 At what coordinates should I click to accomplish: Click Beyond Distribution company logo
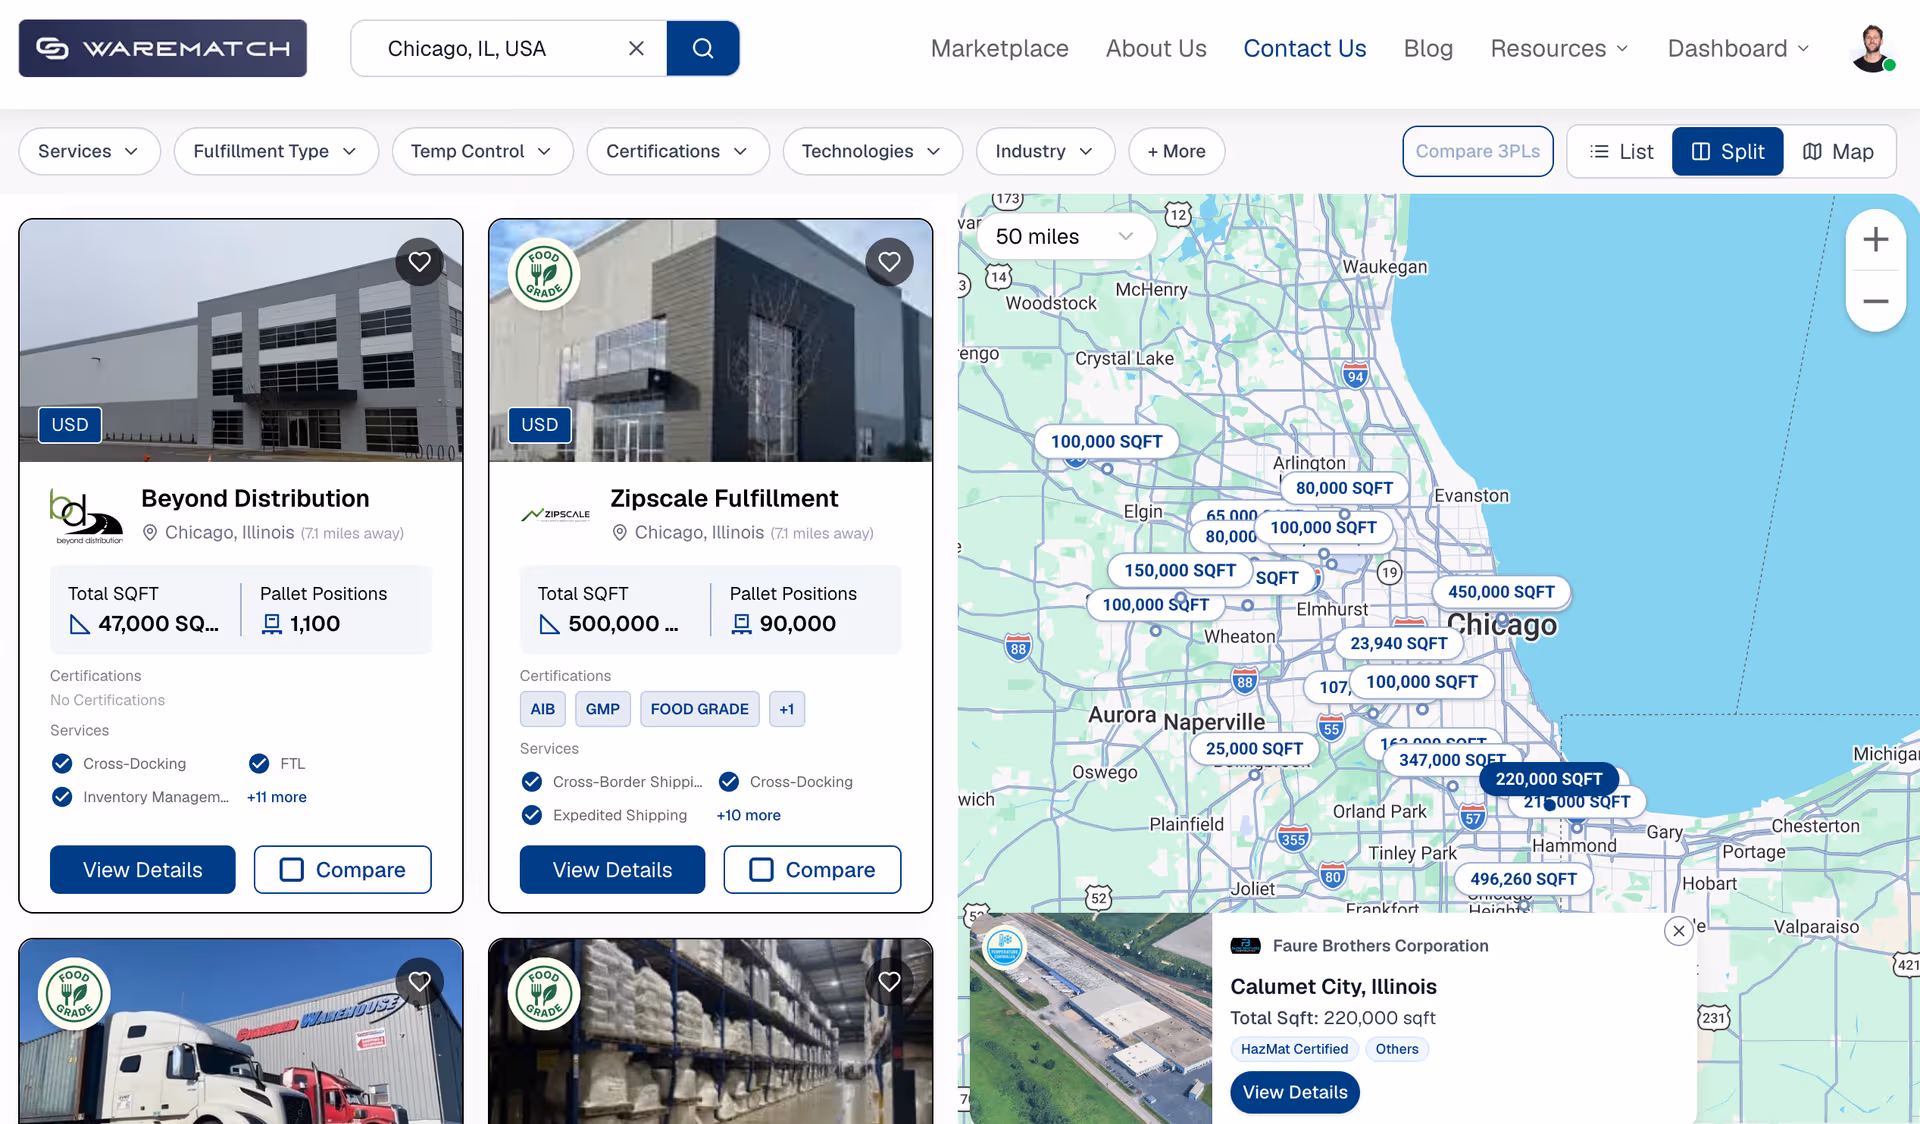(x=88, y=515)
